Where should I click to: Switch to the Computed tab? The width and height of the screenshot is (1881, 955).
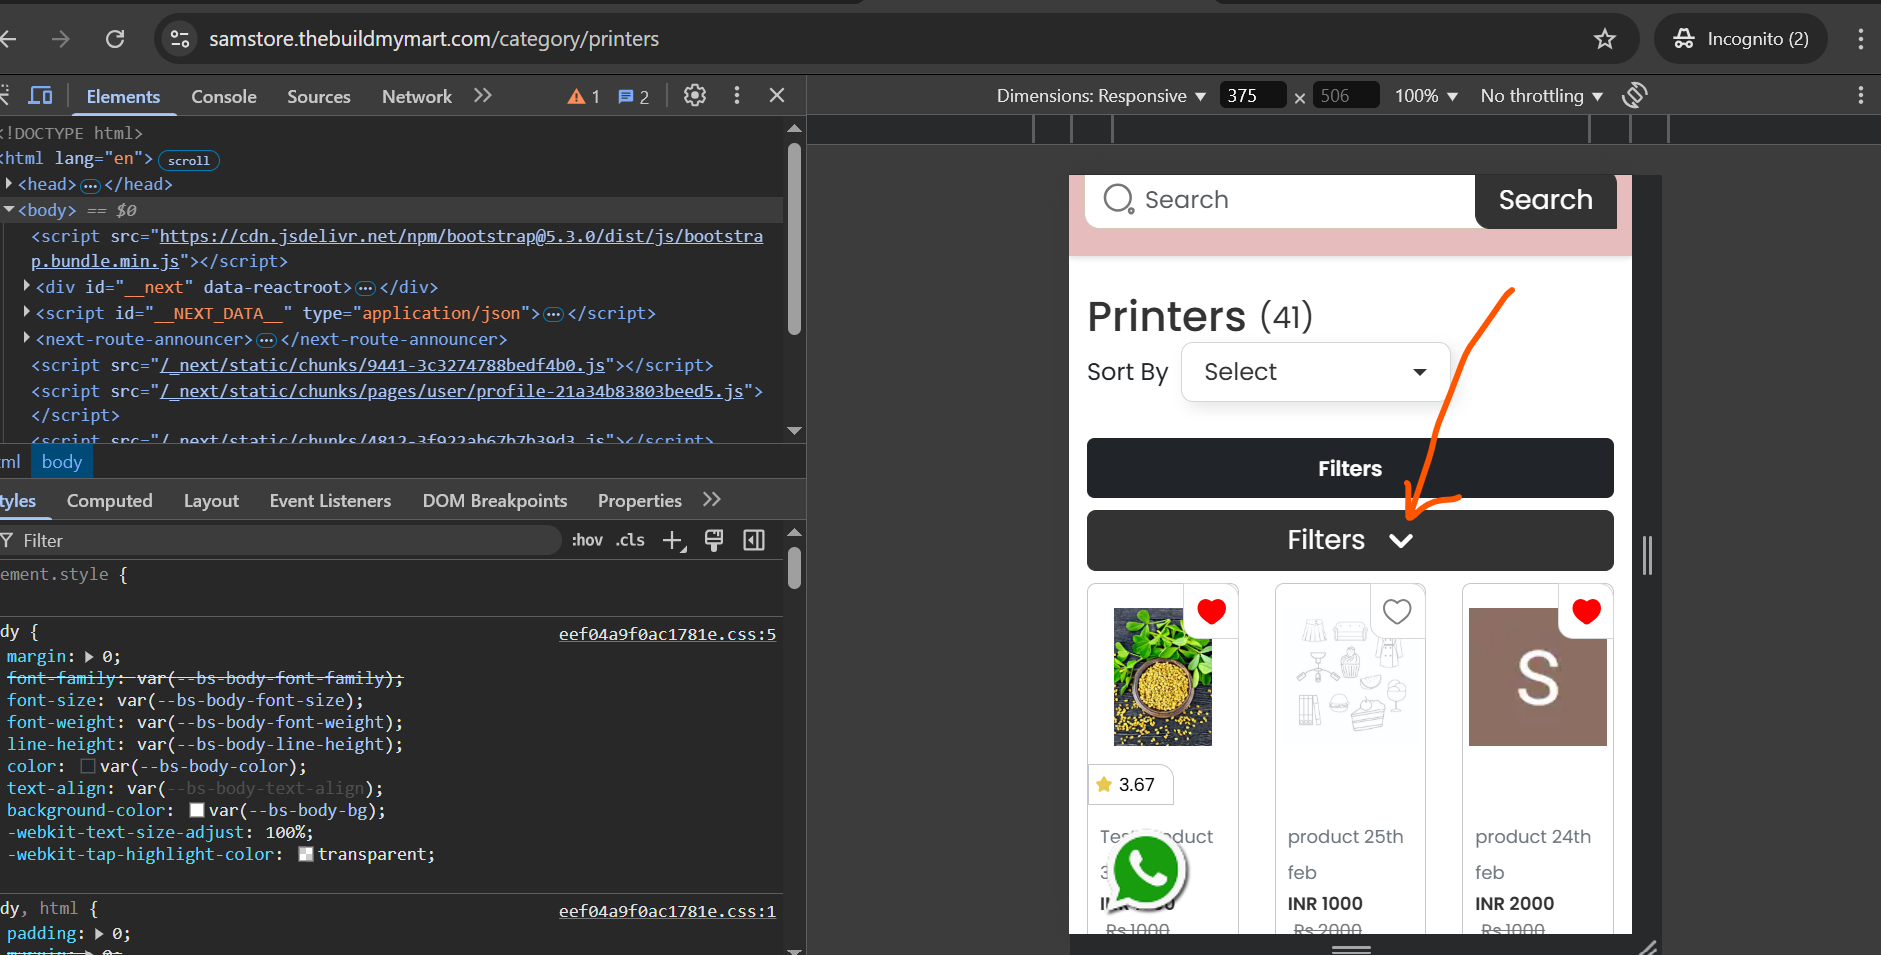pyautogui.click(x=110, y=501)
